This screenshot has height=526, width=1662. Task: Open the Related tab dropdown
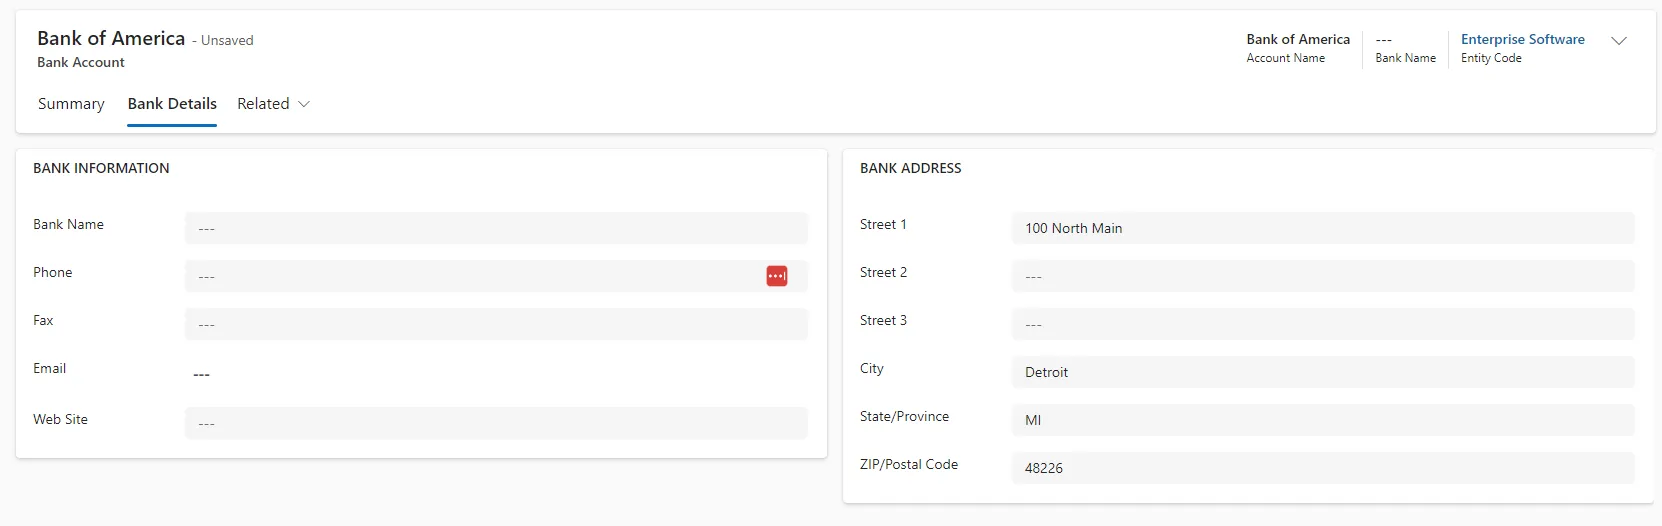pyautogui.click(x=273, y=104)
